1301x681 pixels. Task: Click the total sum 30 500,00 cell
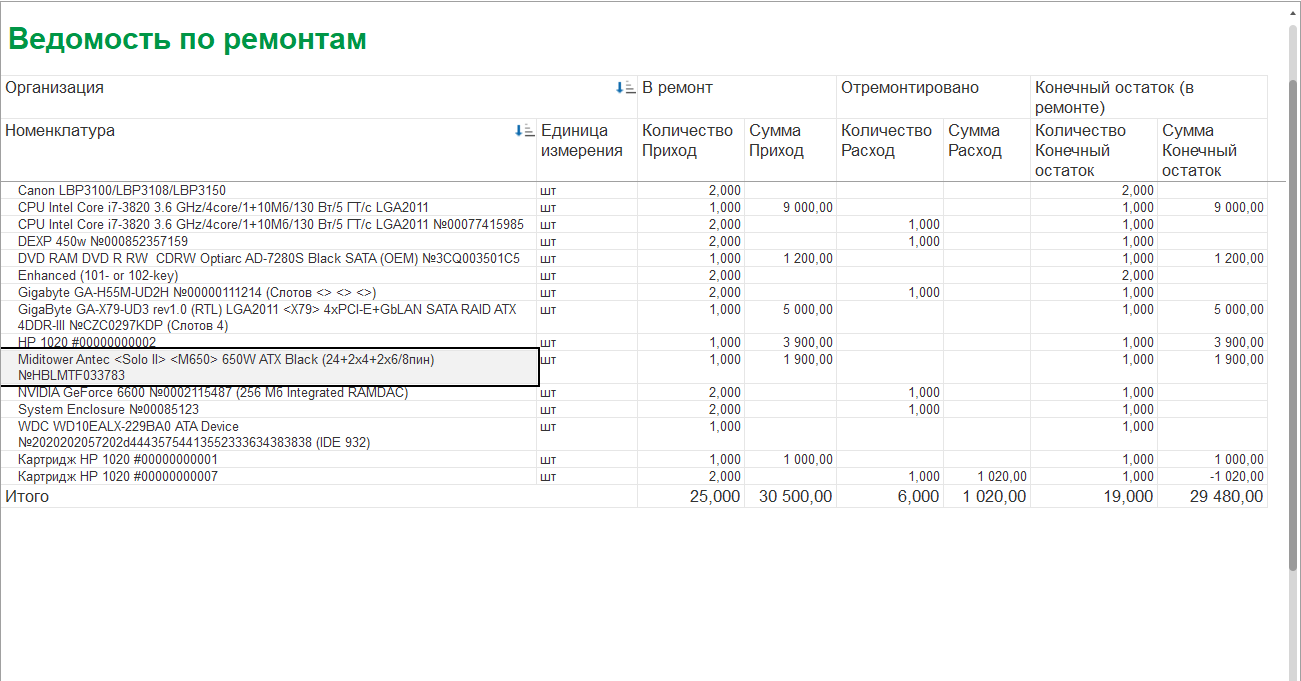(x=795, y=497)
